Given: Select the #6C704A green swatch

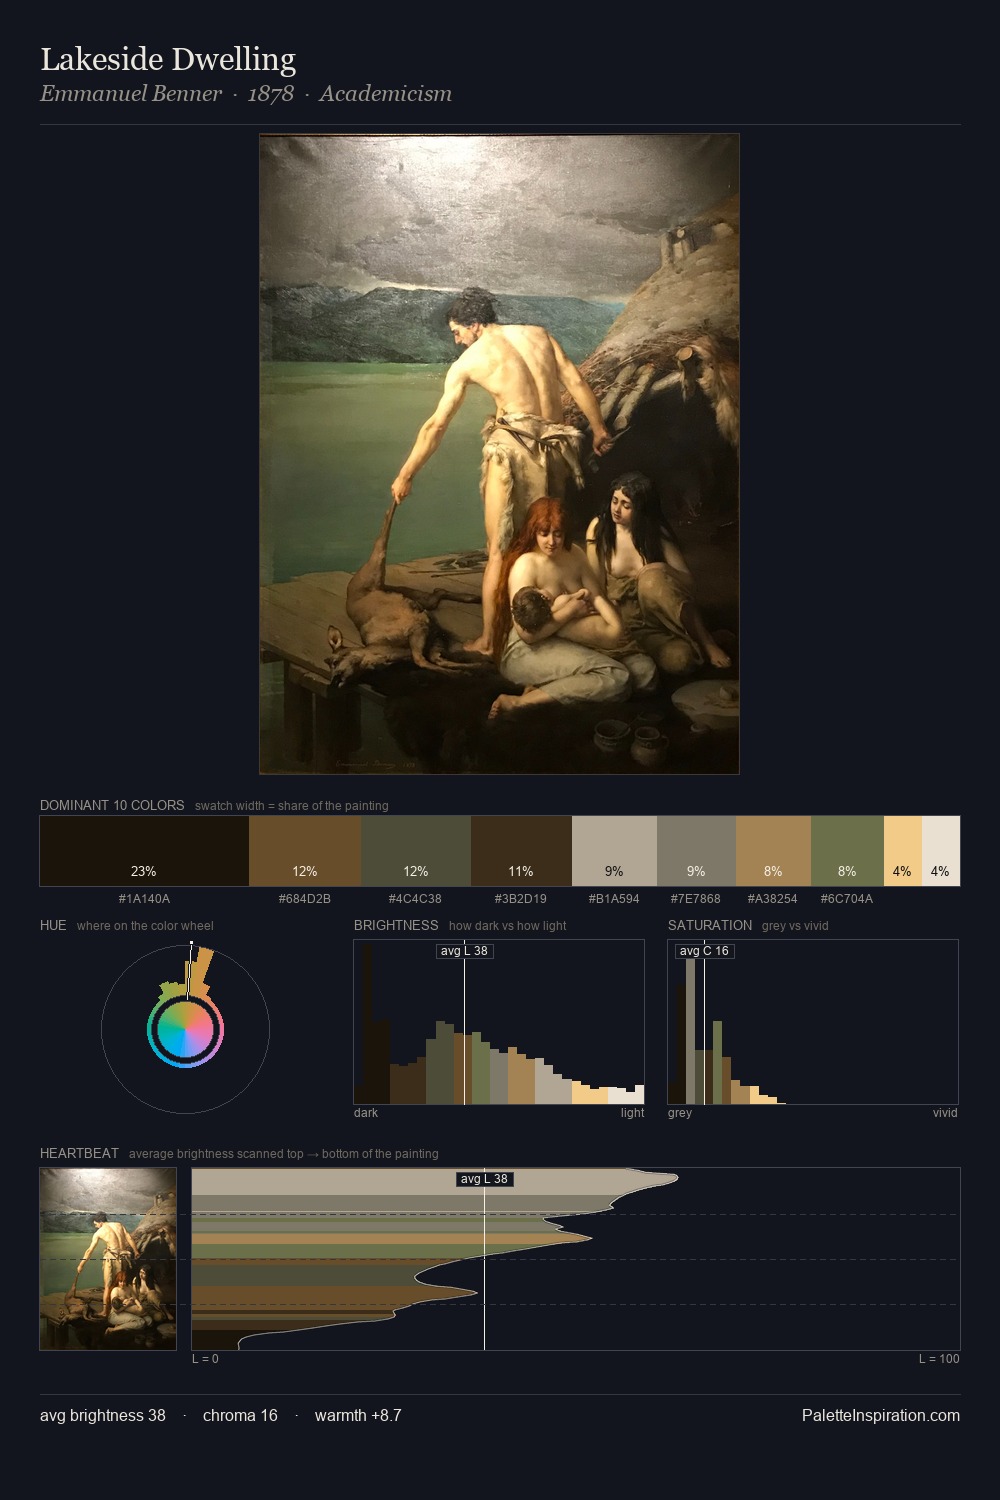Looking at the screenshot, I should [847, 851].
